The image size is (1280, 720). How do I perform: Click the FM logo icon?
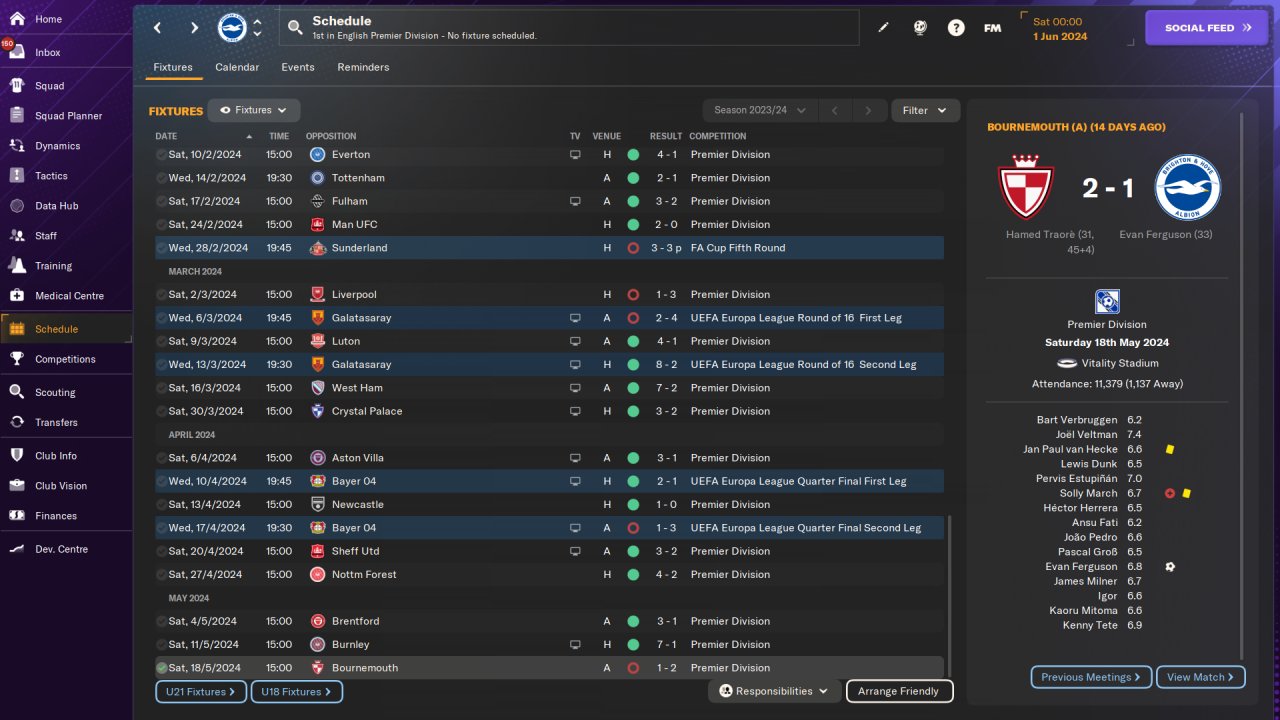[992, 28]
